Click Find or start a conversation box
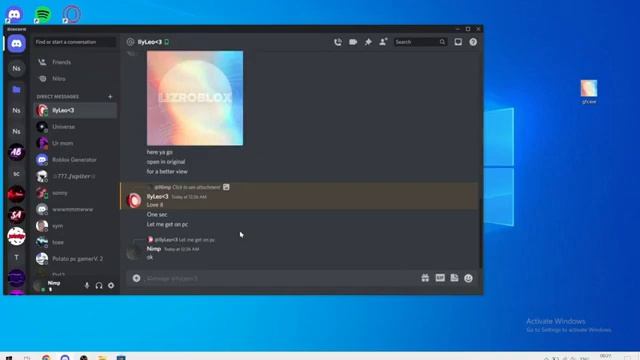 point(75,42)
